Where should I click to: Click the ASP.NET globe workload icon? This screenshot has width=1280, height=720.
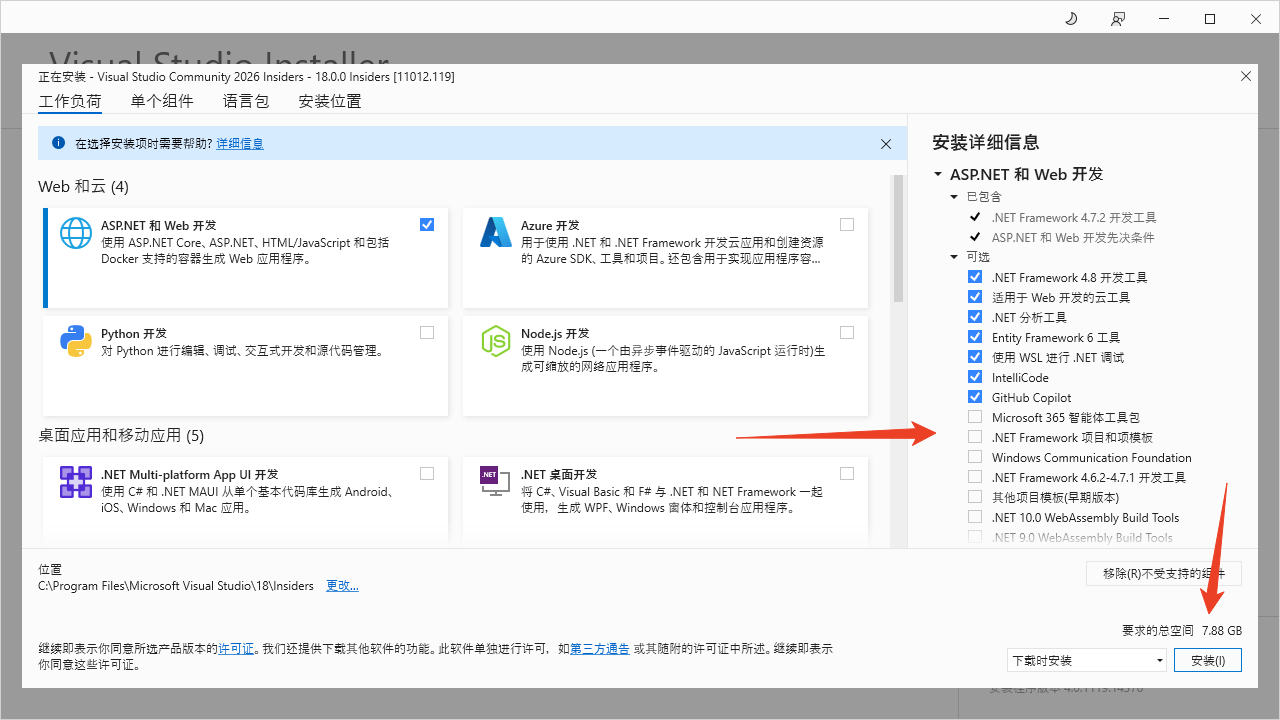[76, 233]
